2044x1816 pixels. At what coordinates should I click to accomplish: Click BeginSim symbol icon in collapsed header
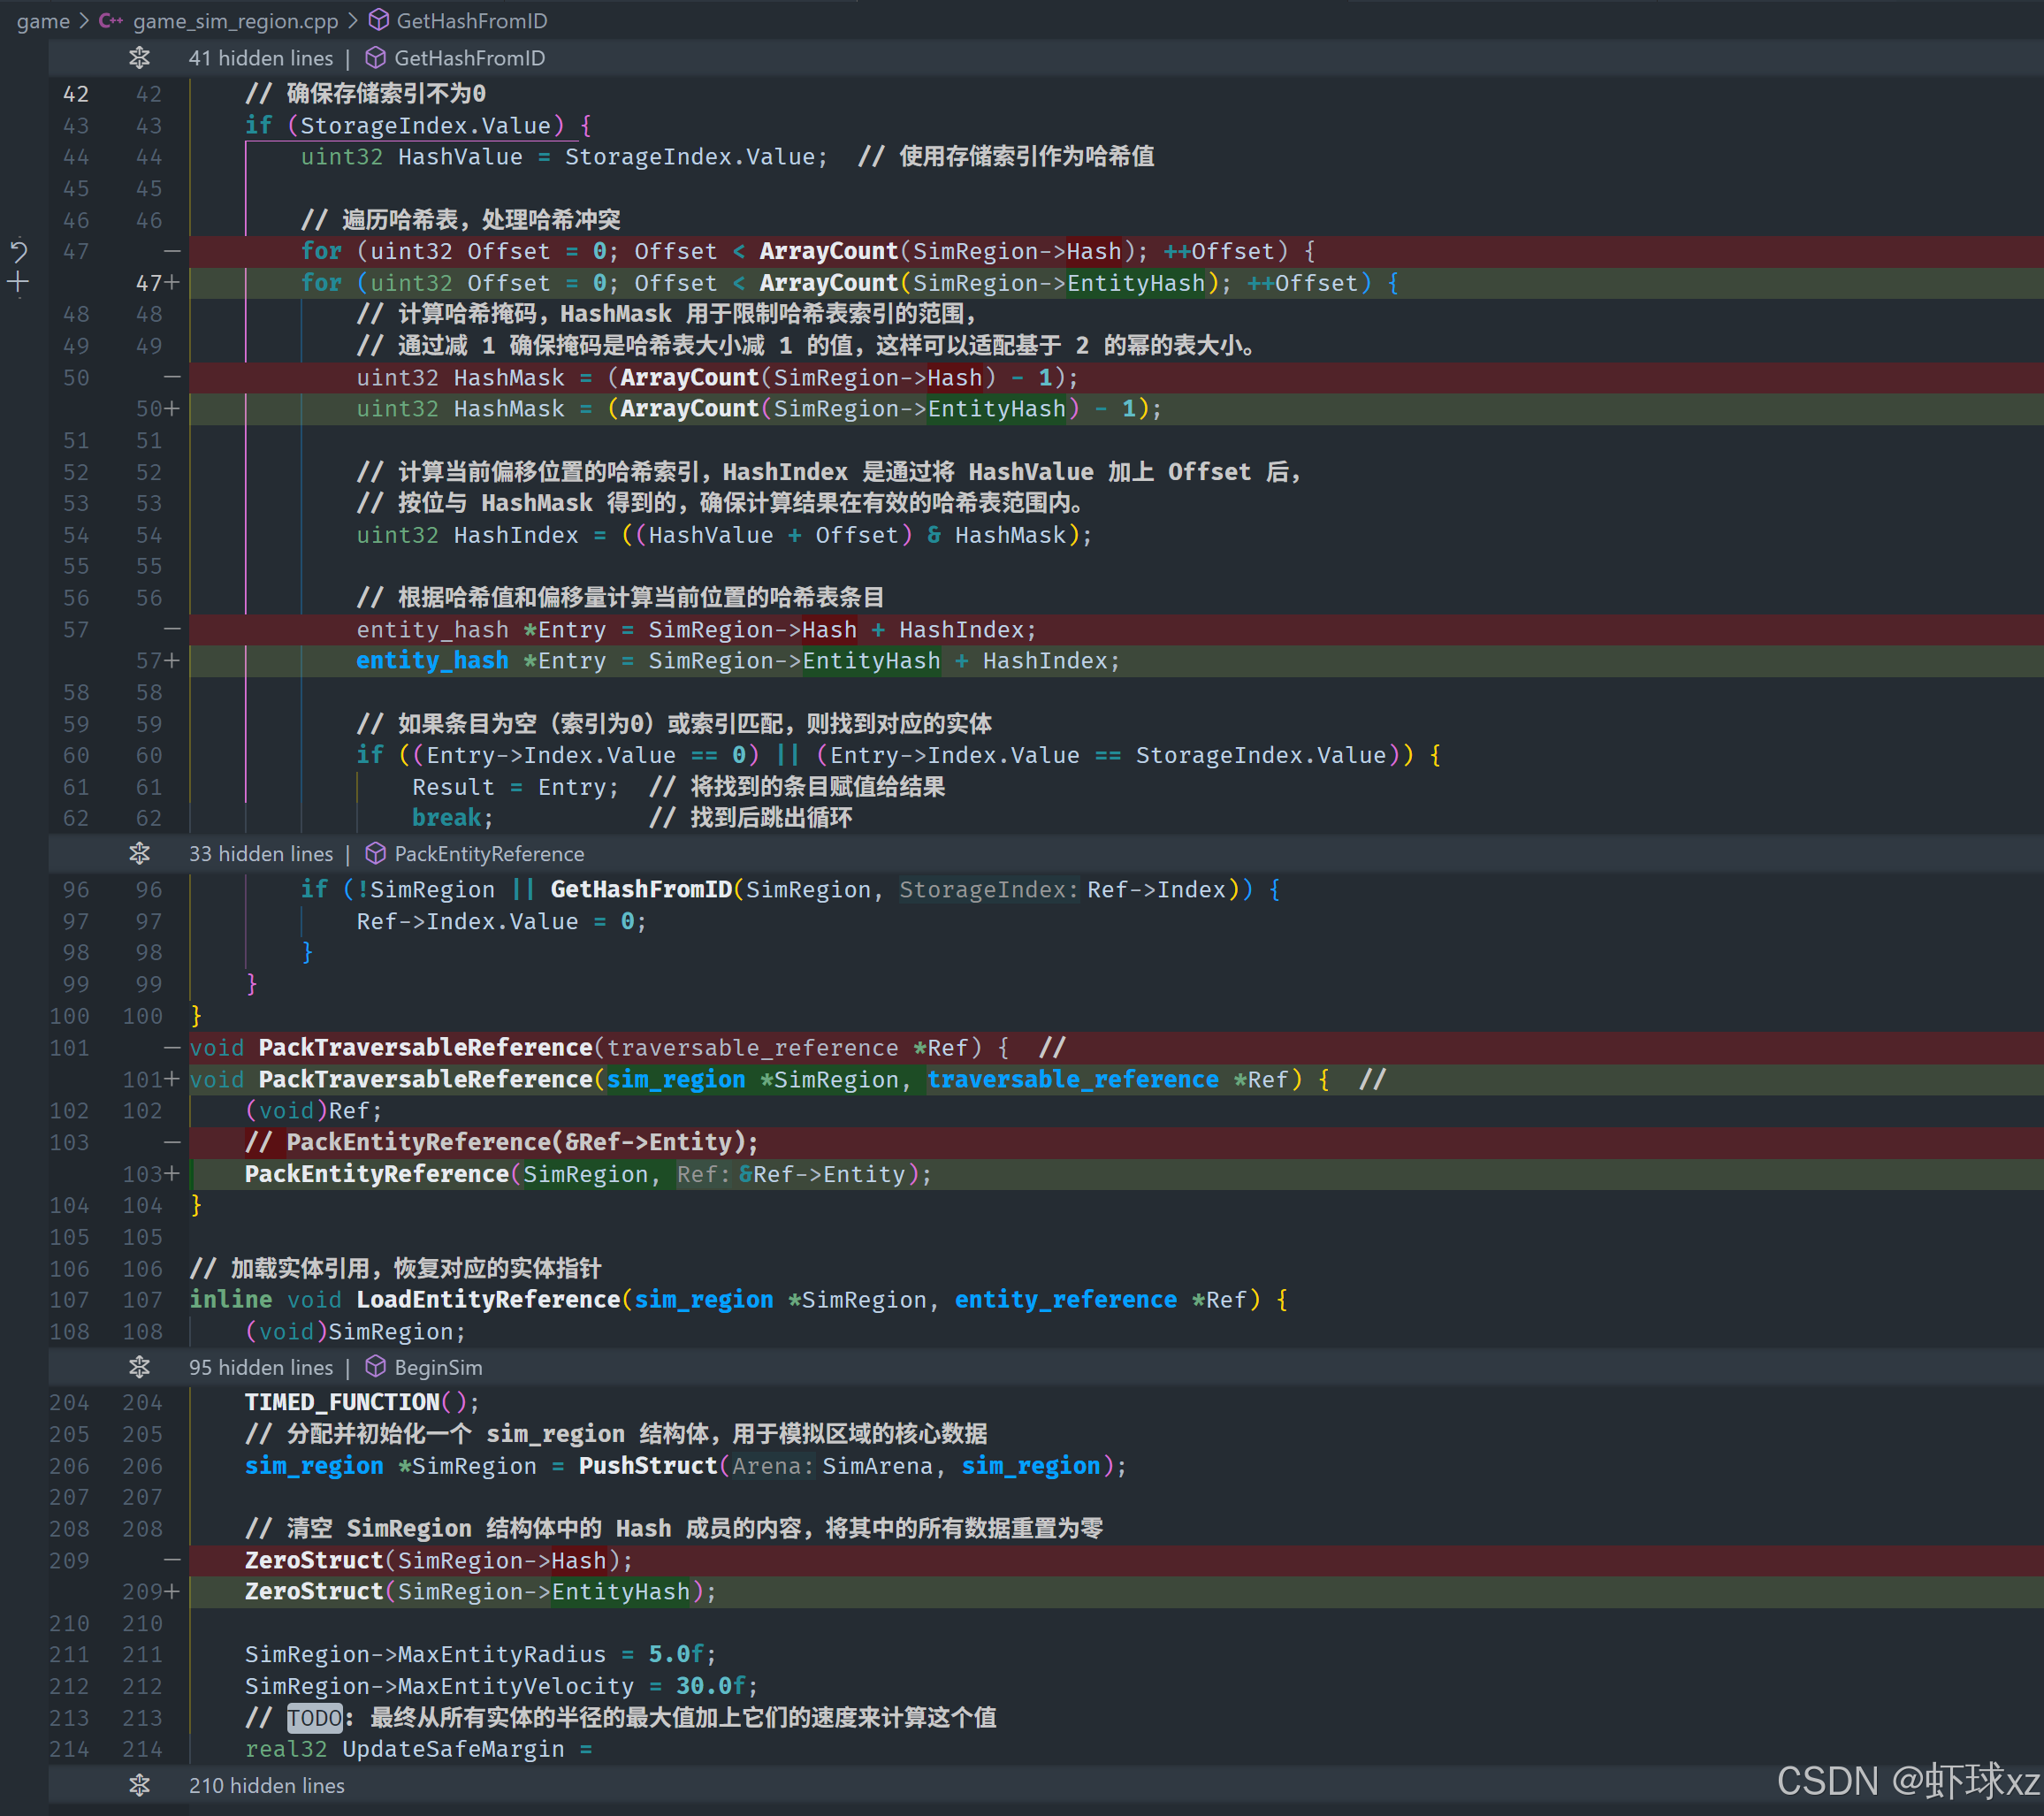coord(375,1367)
